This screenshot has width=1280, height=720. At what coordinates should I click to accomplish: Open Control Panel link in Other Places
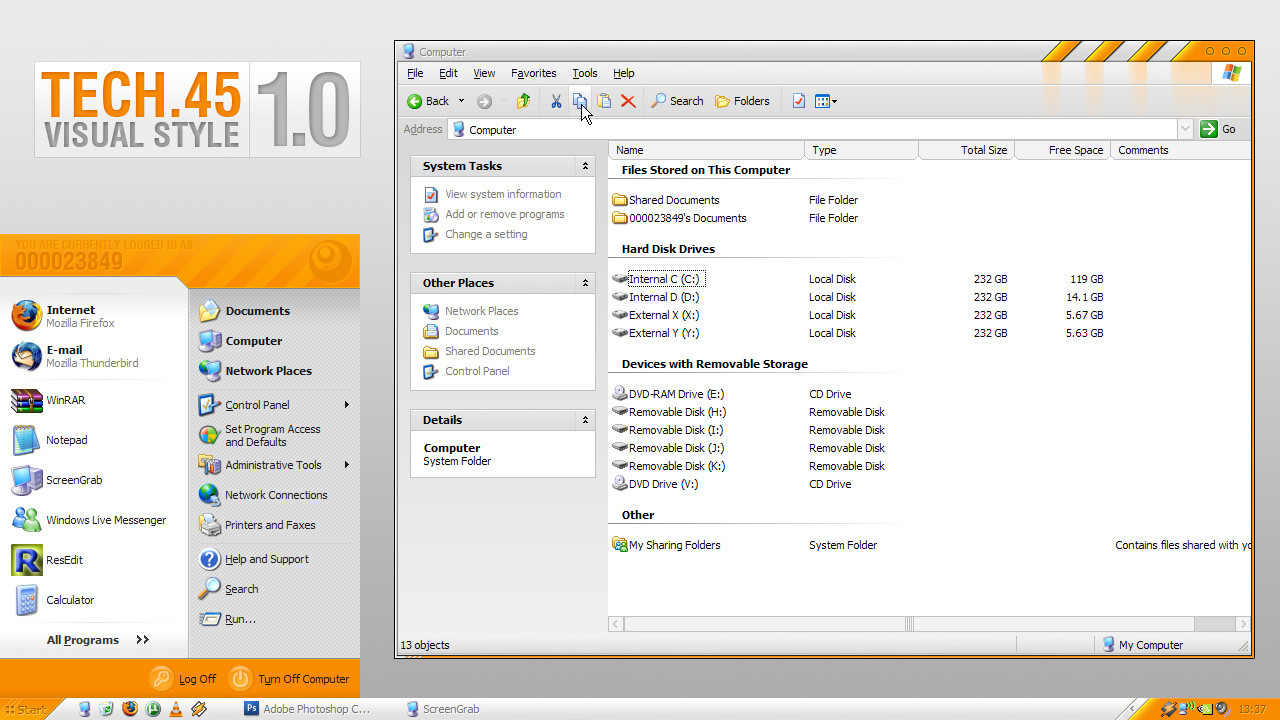(477, 371)
